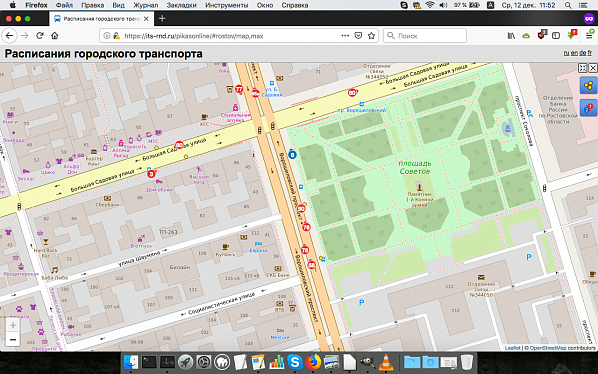Select the Расписания городского транспорта tab

coord(102,19)
